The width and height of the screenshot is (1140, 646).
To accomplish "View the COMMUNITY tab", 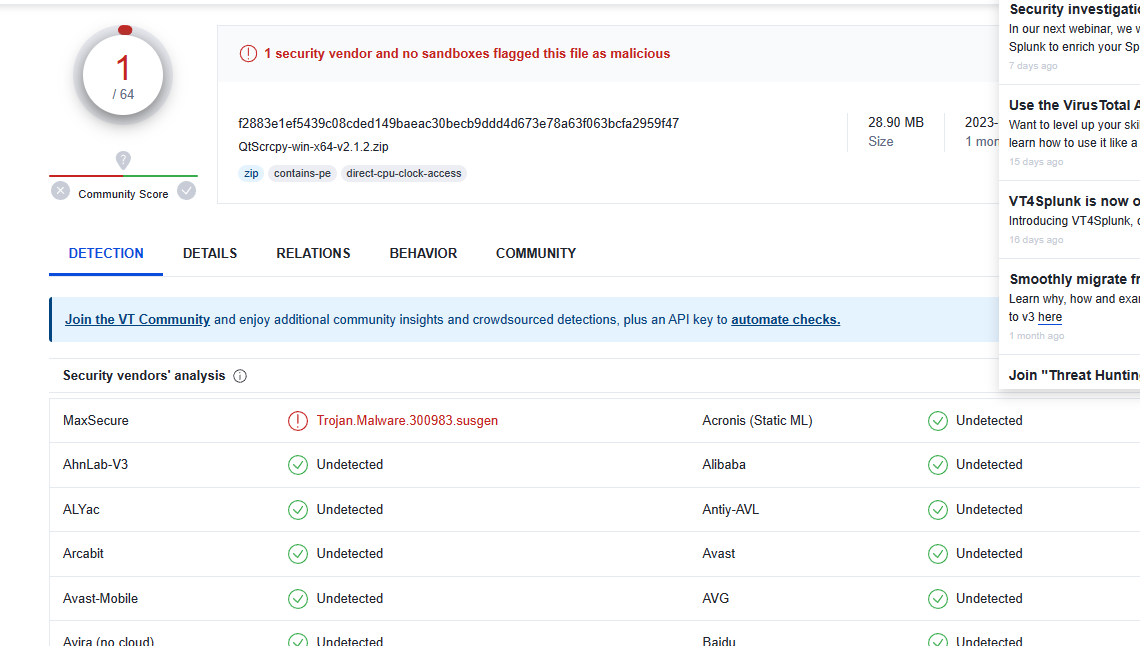I will [x=535, y=253].
